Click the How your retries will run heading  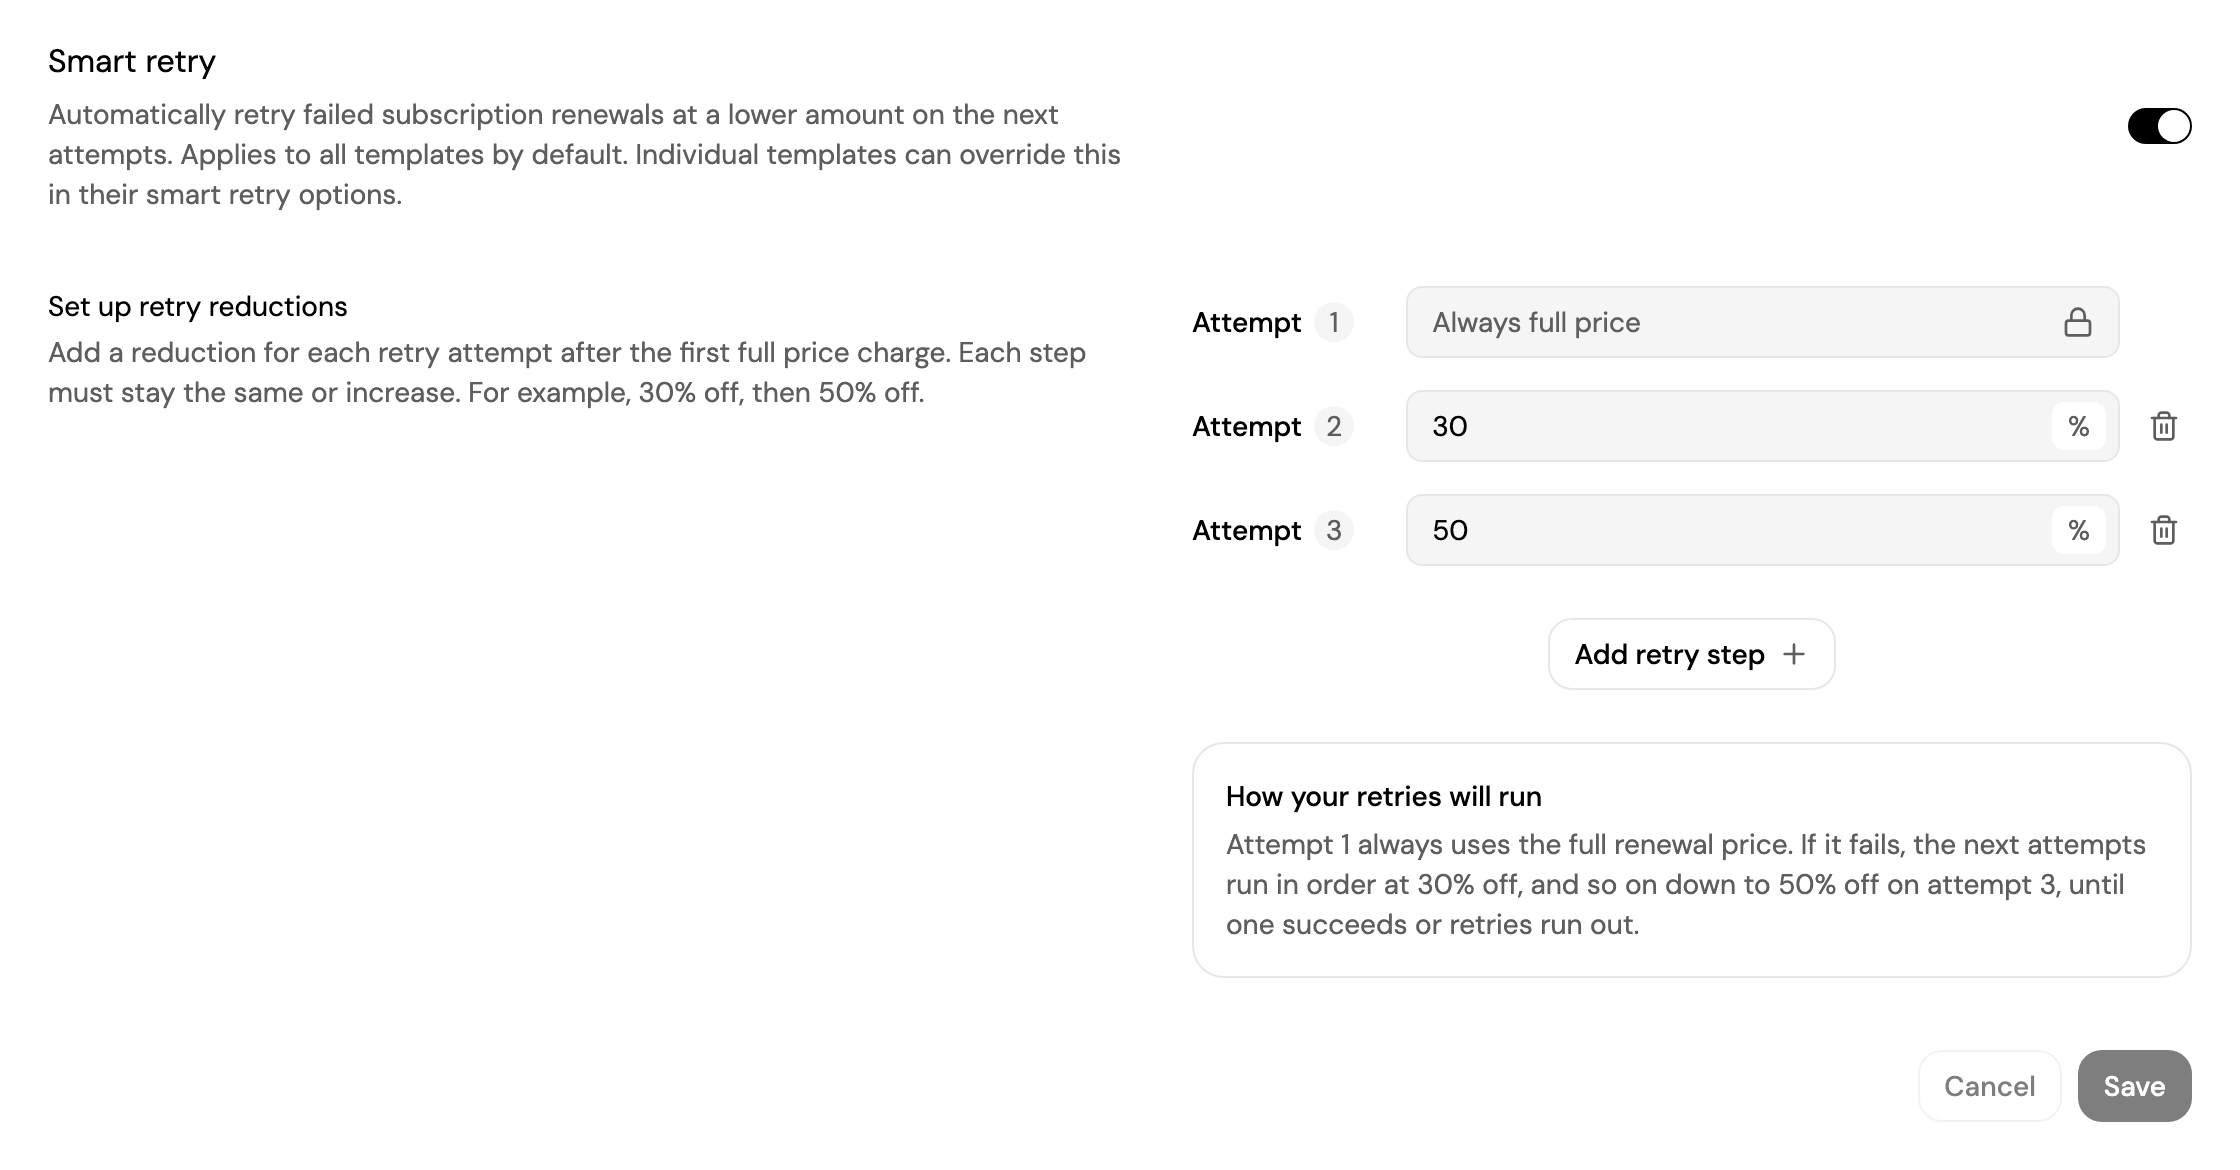click(x=1384, y=796)
